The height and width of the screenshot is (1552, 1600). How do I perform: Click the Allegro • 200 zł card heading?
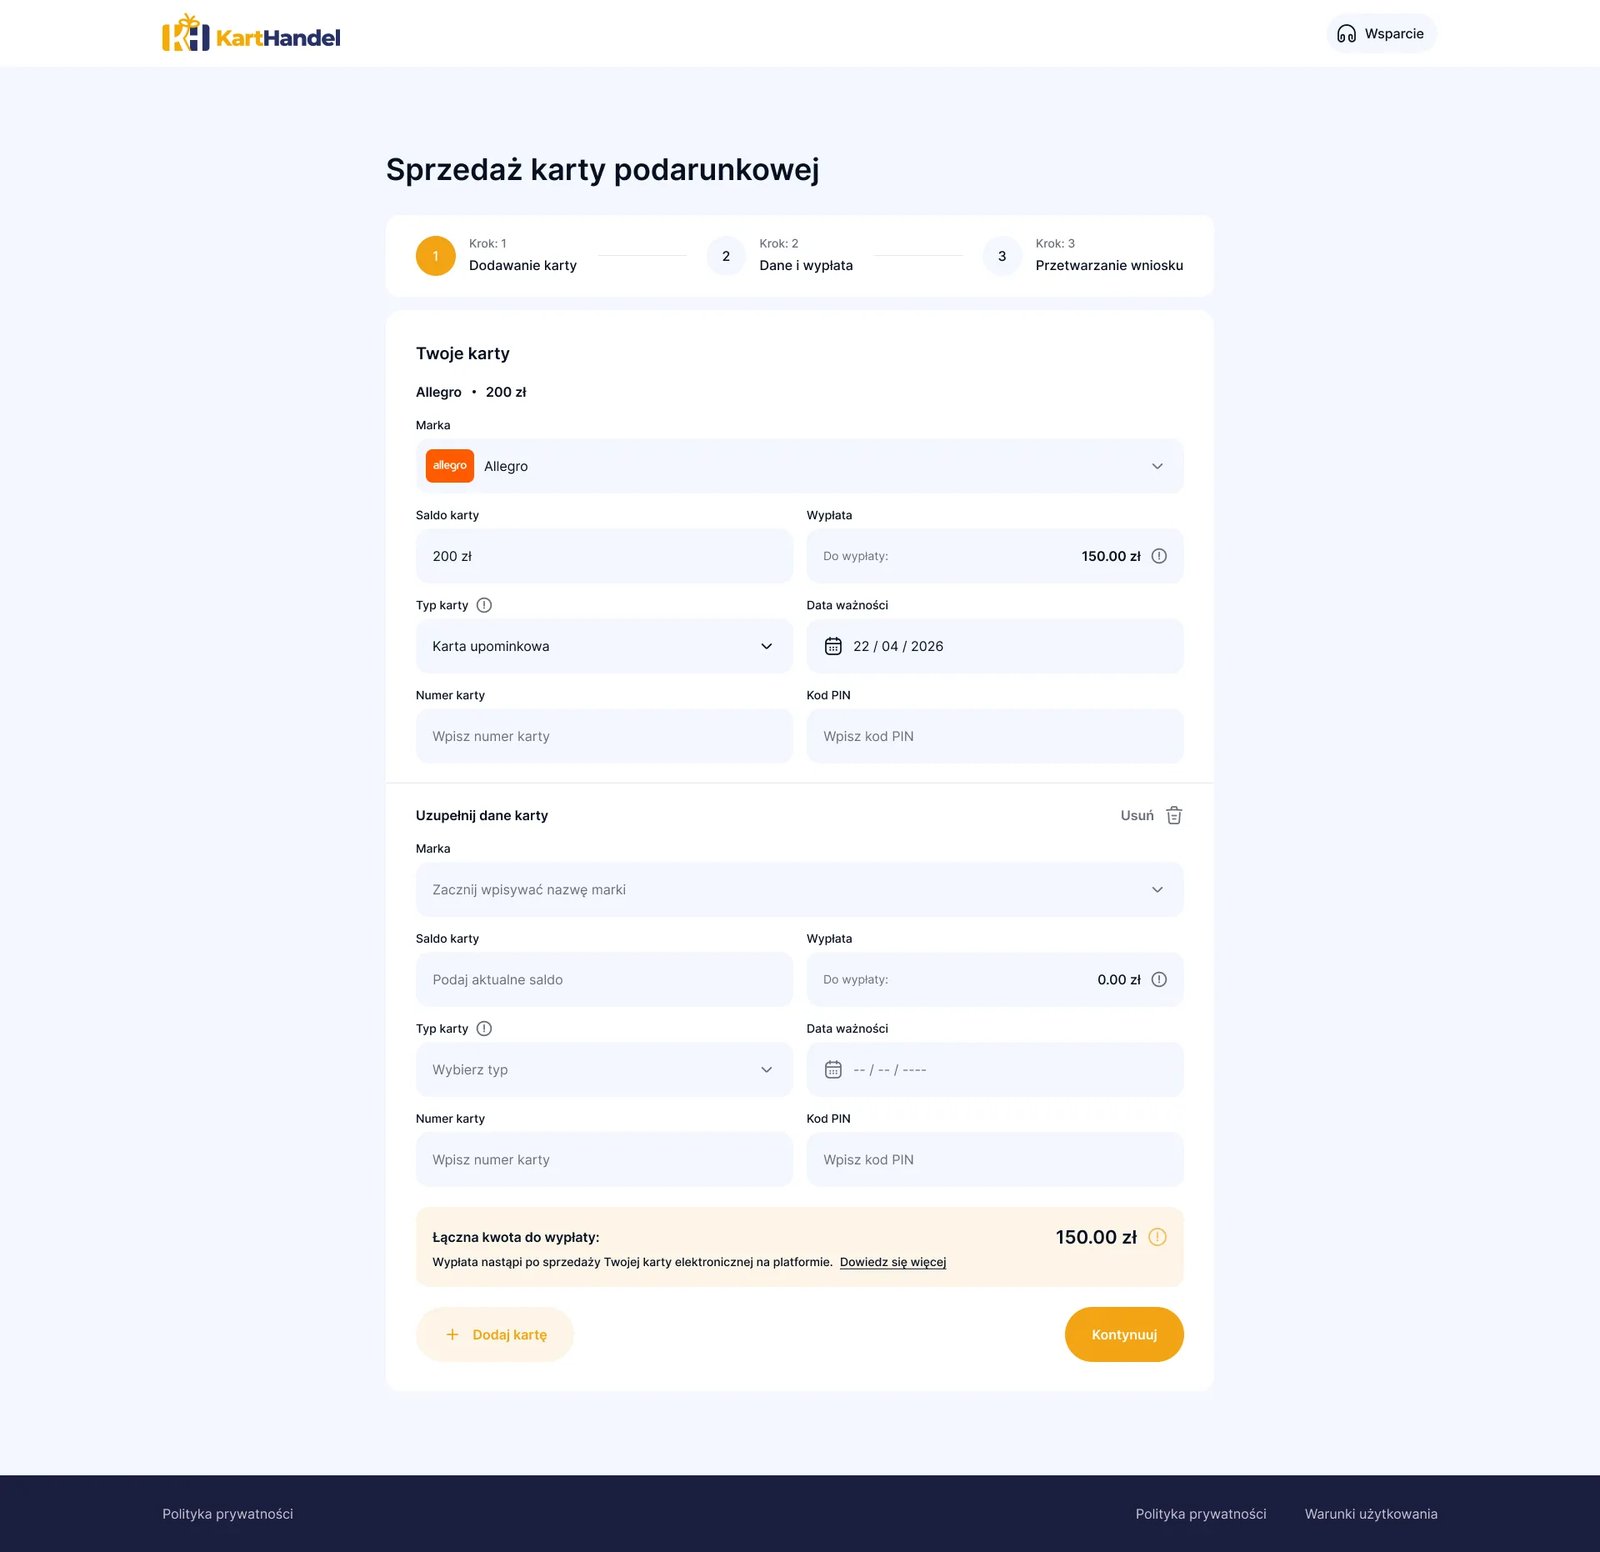click(x=471, y=392)
